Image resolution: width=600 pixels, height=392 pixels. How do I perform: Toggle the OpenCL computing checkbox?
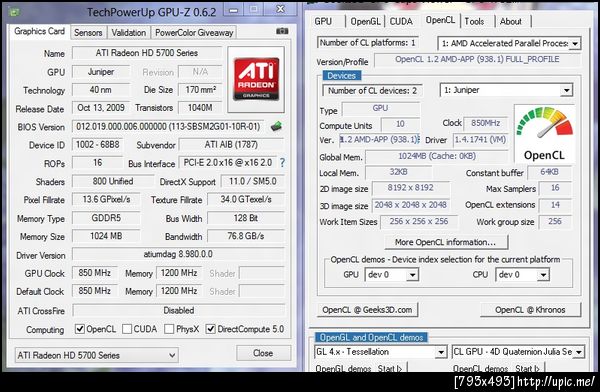point(80,329)
